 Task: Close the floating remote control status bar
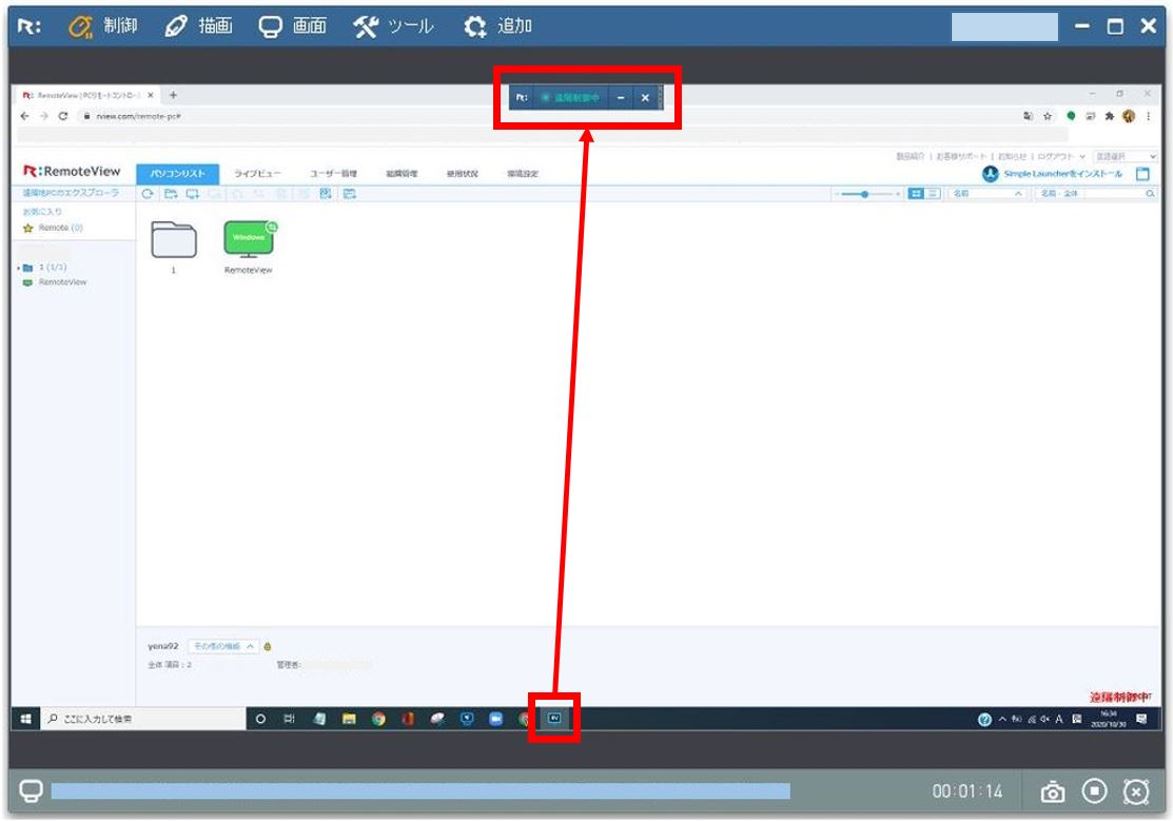point(645,98)
